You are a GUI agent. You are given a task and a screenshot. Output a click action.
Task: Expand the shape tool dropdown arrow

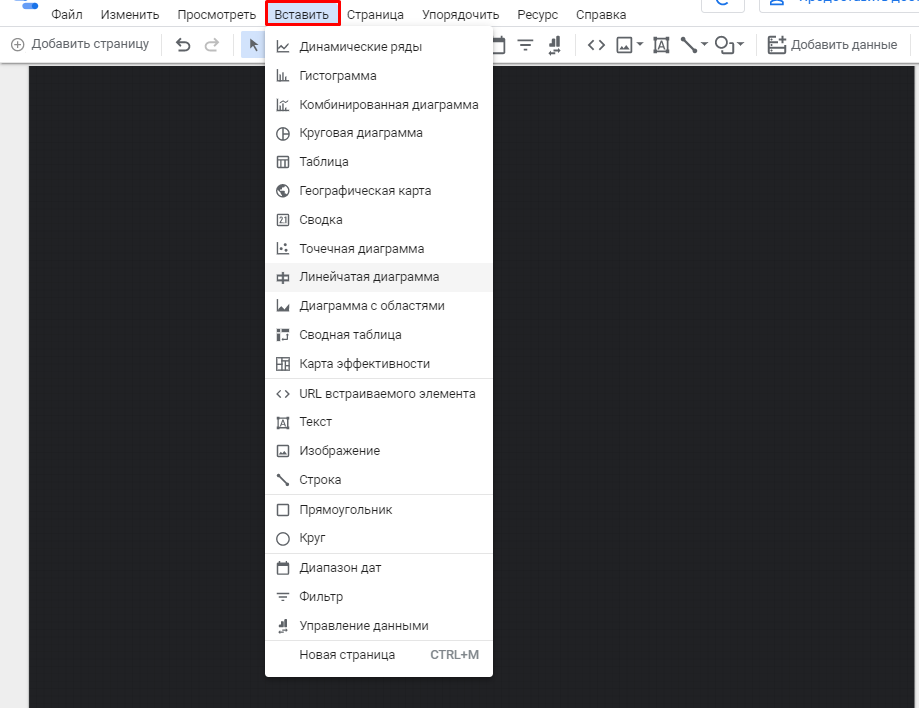click(x=740, y=45)
